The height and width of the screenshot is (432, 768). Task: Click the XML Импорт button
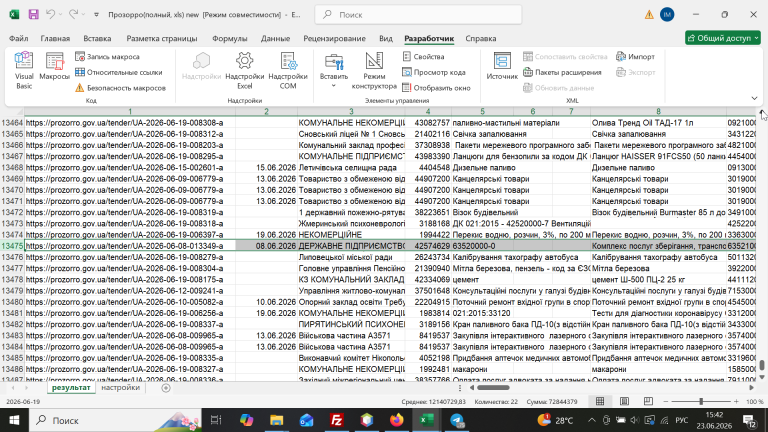[636, 57]
